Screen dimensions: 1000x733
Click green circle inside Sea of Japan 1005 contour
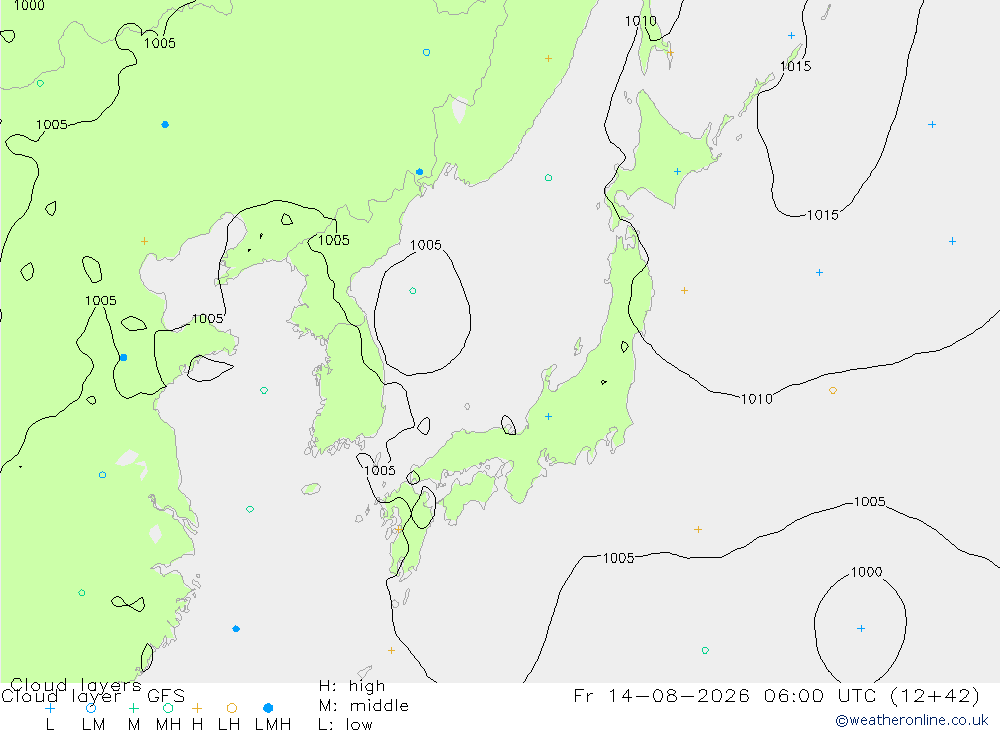413,291
